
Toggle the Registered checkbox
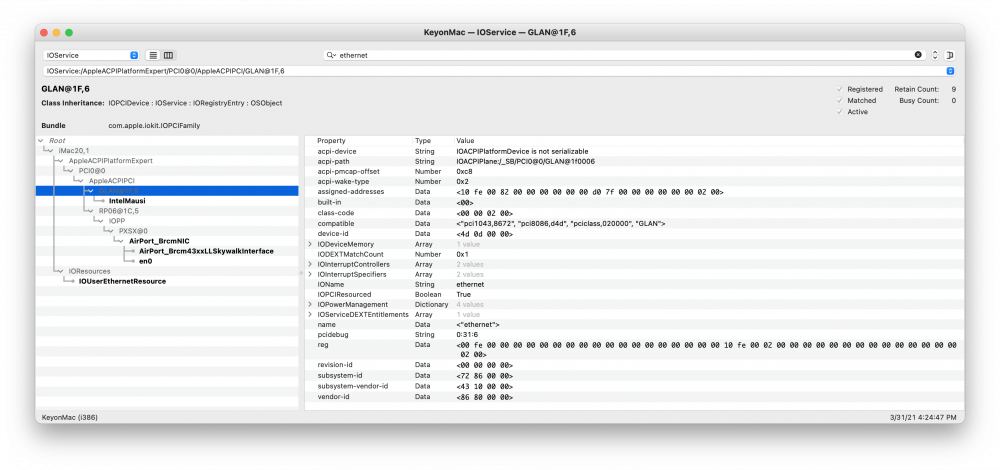(840, 89)
